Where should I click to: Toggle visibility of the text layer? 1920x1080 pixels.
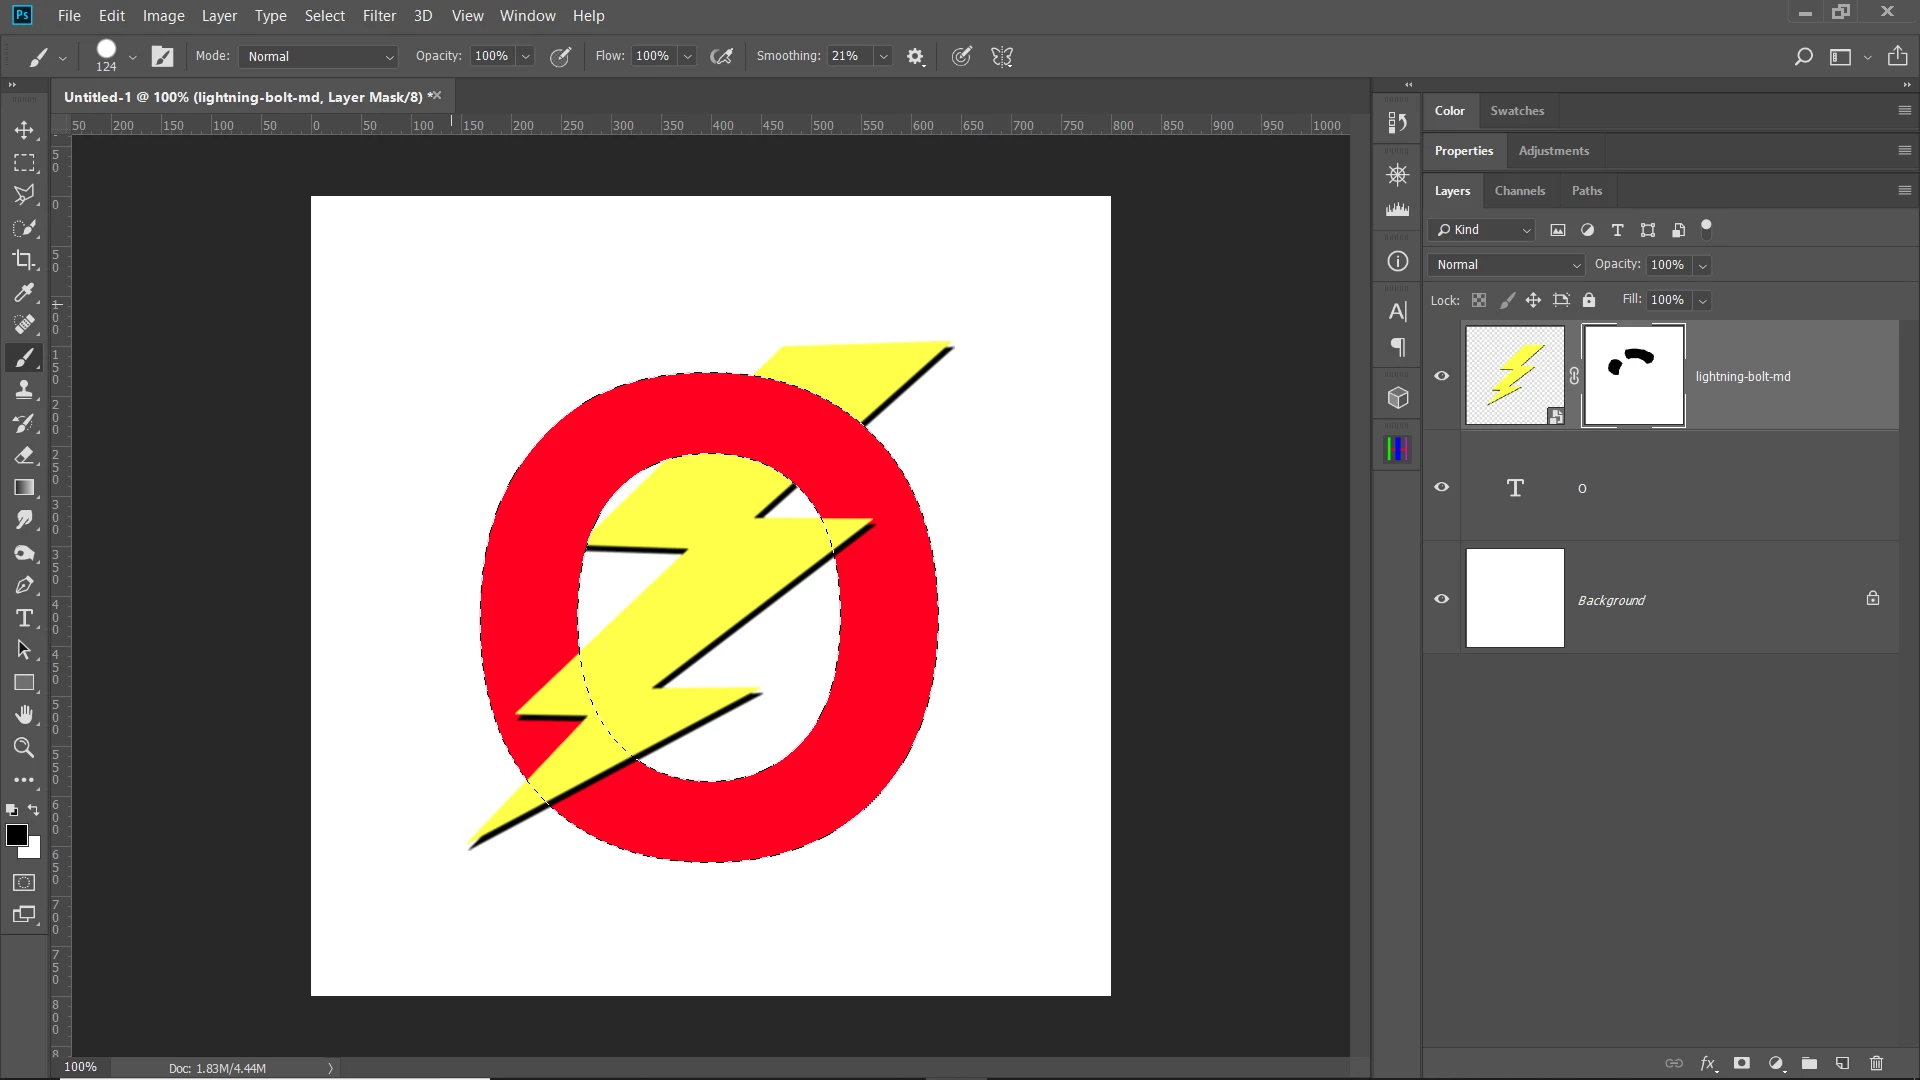[x=1441, y=487]
